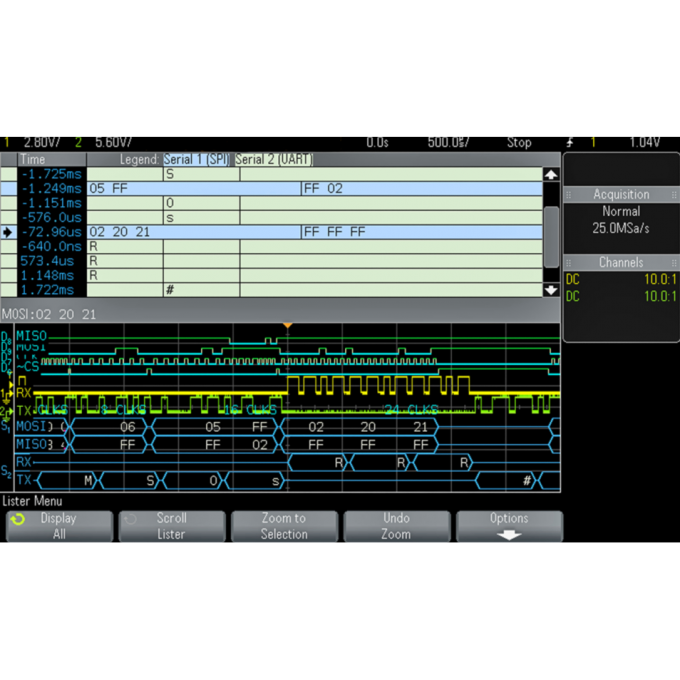The width and height of the screenshot is (680, 680).
Task: Select the lister row at -576.0us
Action: tap(271, 218)
